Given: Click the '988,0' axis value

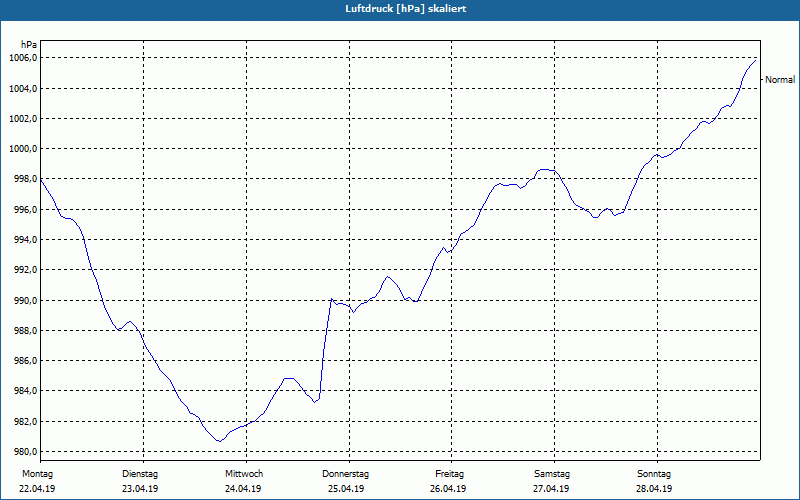Looking at the screenshot, I should (x=25, y=331).
